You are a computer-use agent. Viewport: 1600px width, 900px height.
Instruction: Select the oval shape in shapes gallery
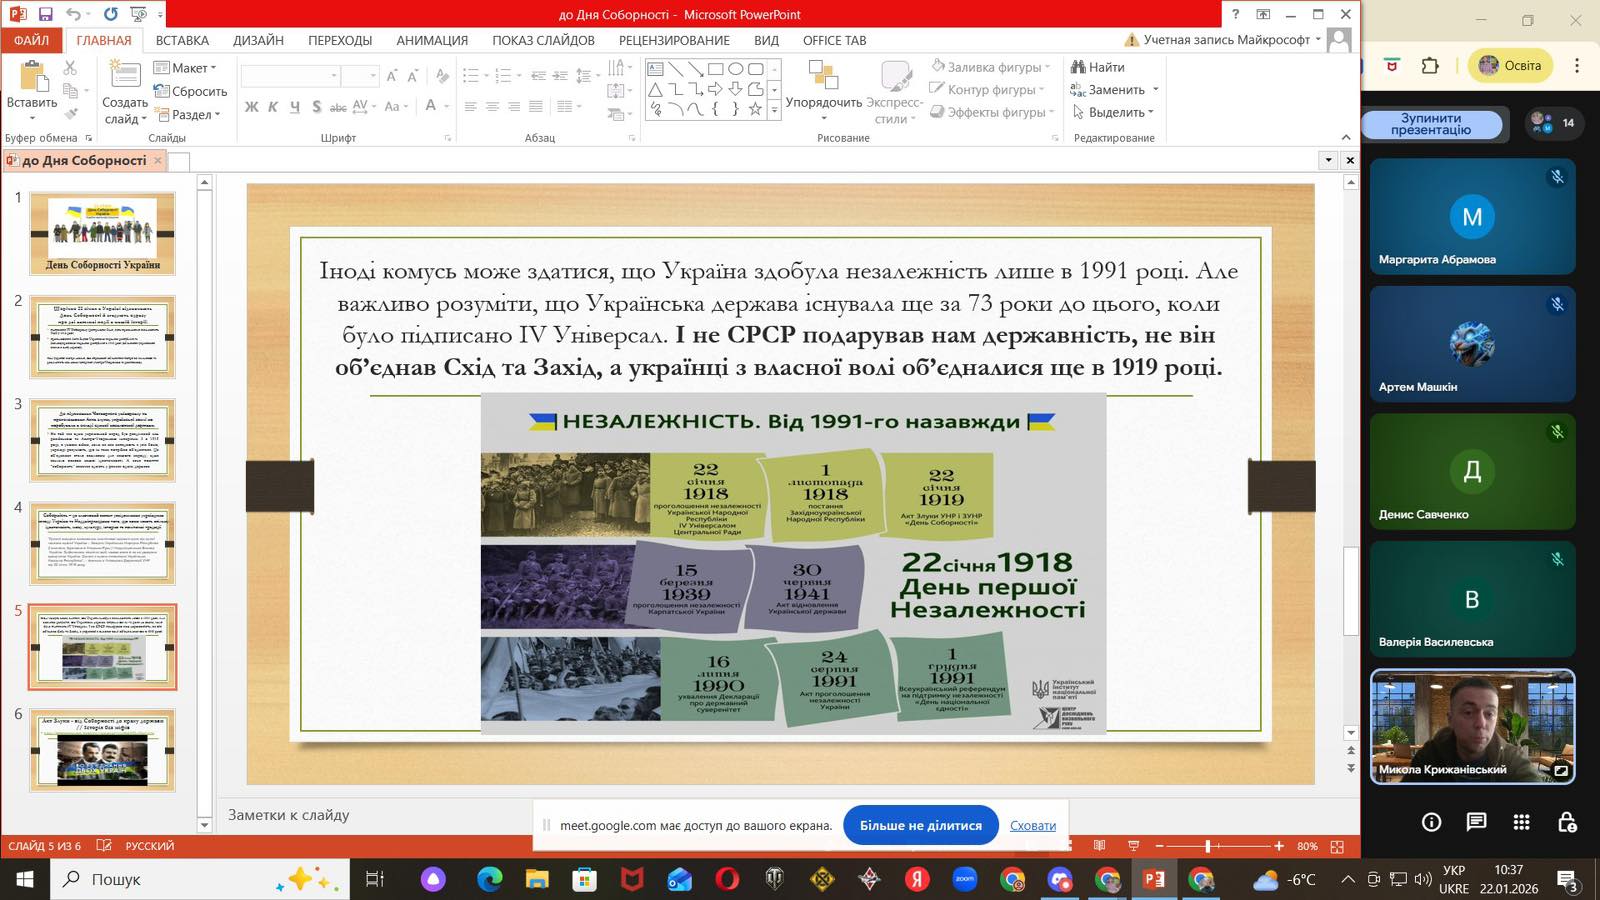click(736, 69)
